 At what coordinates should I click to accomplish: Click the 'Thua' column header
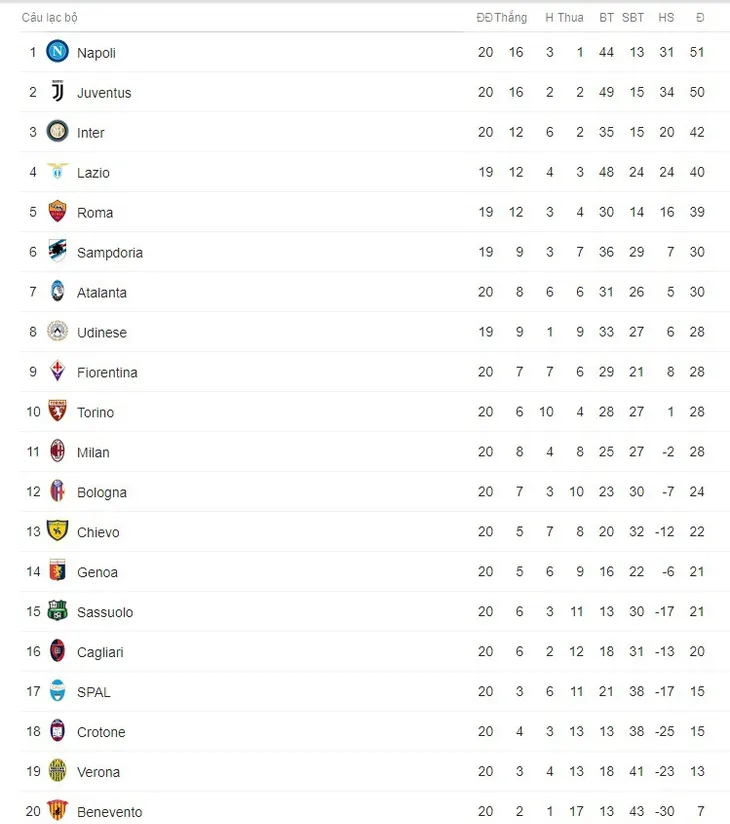pyautogui.click(x=571, y=17)
